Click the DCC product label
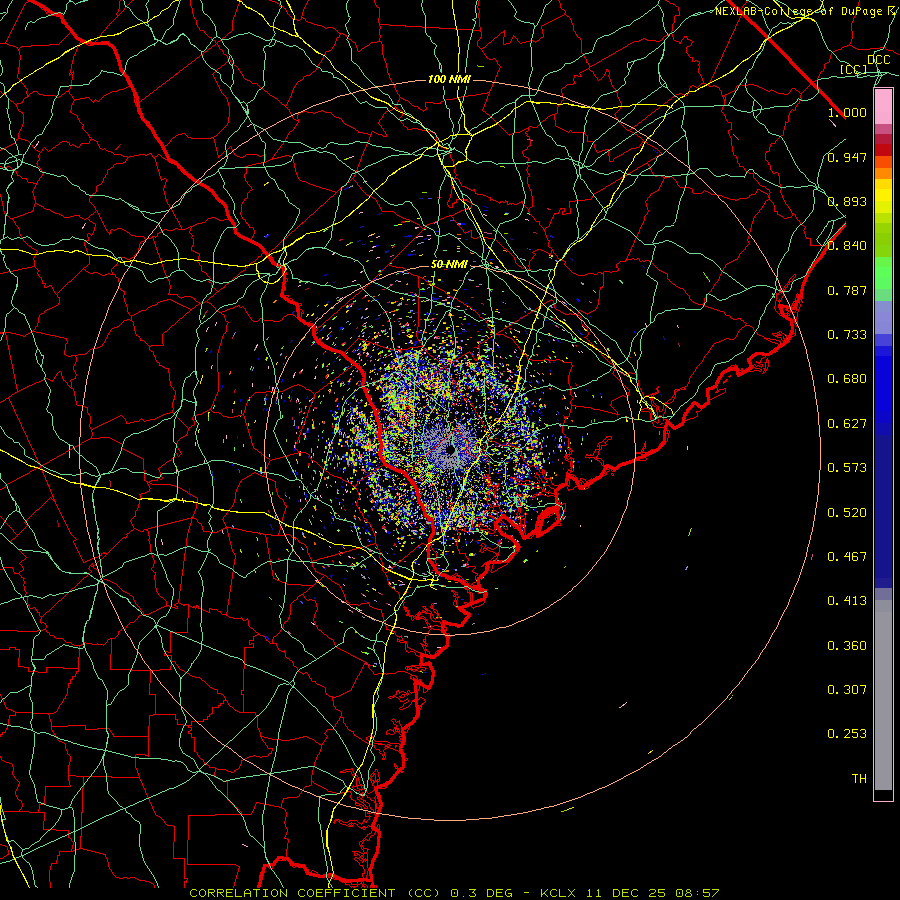 [879, 60]
